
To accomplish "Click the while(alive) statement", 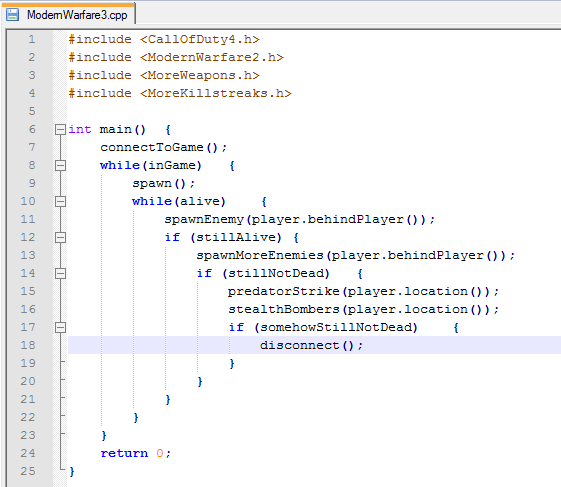I will 179,201.
